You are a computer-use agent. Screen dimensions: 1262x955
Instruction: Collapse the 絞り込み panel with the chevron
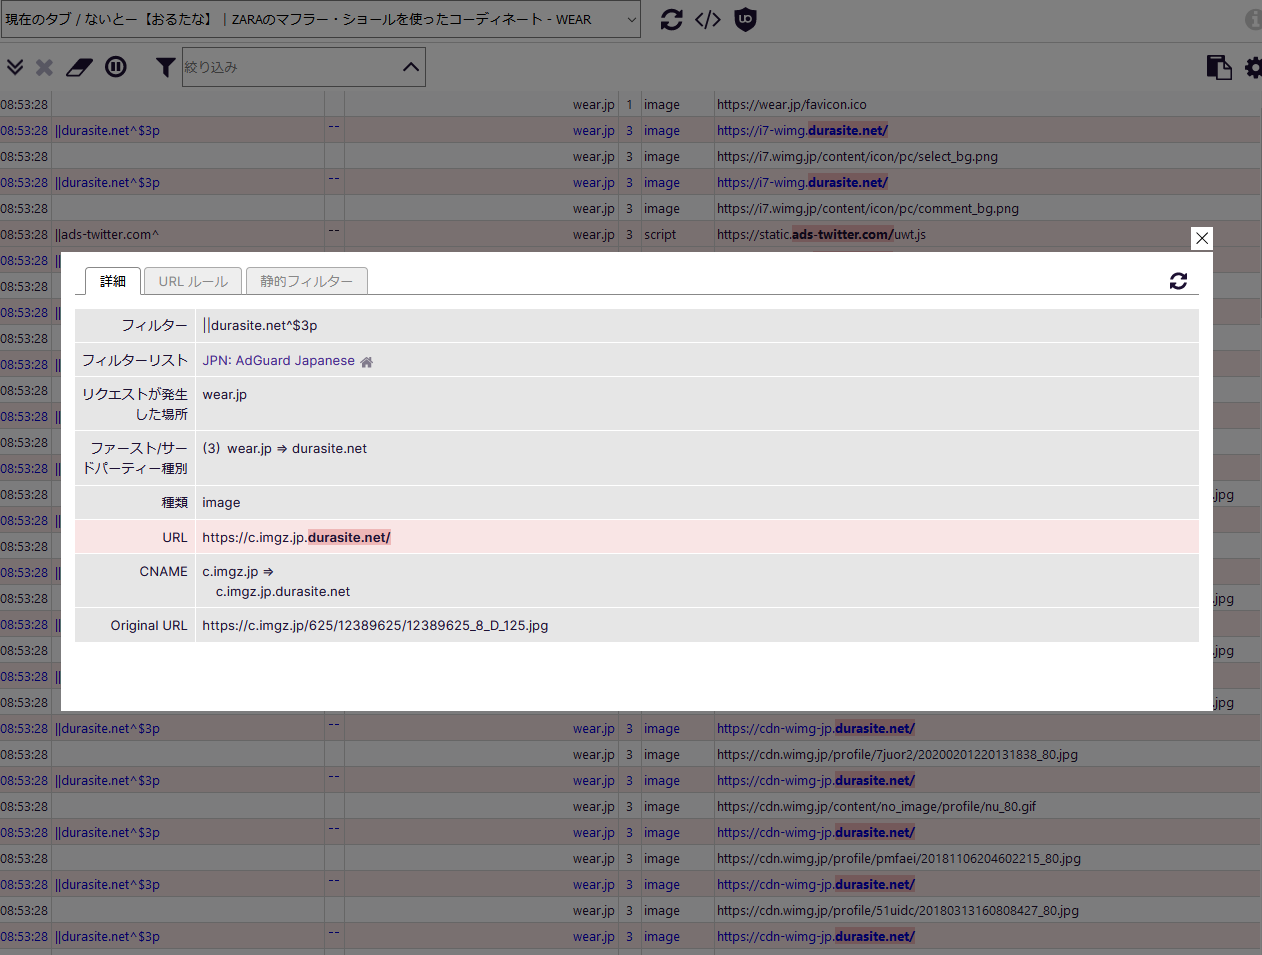coord(410,67)
